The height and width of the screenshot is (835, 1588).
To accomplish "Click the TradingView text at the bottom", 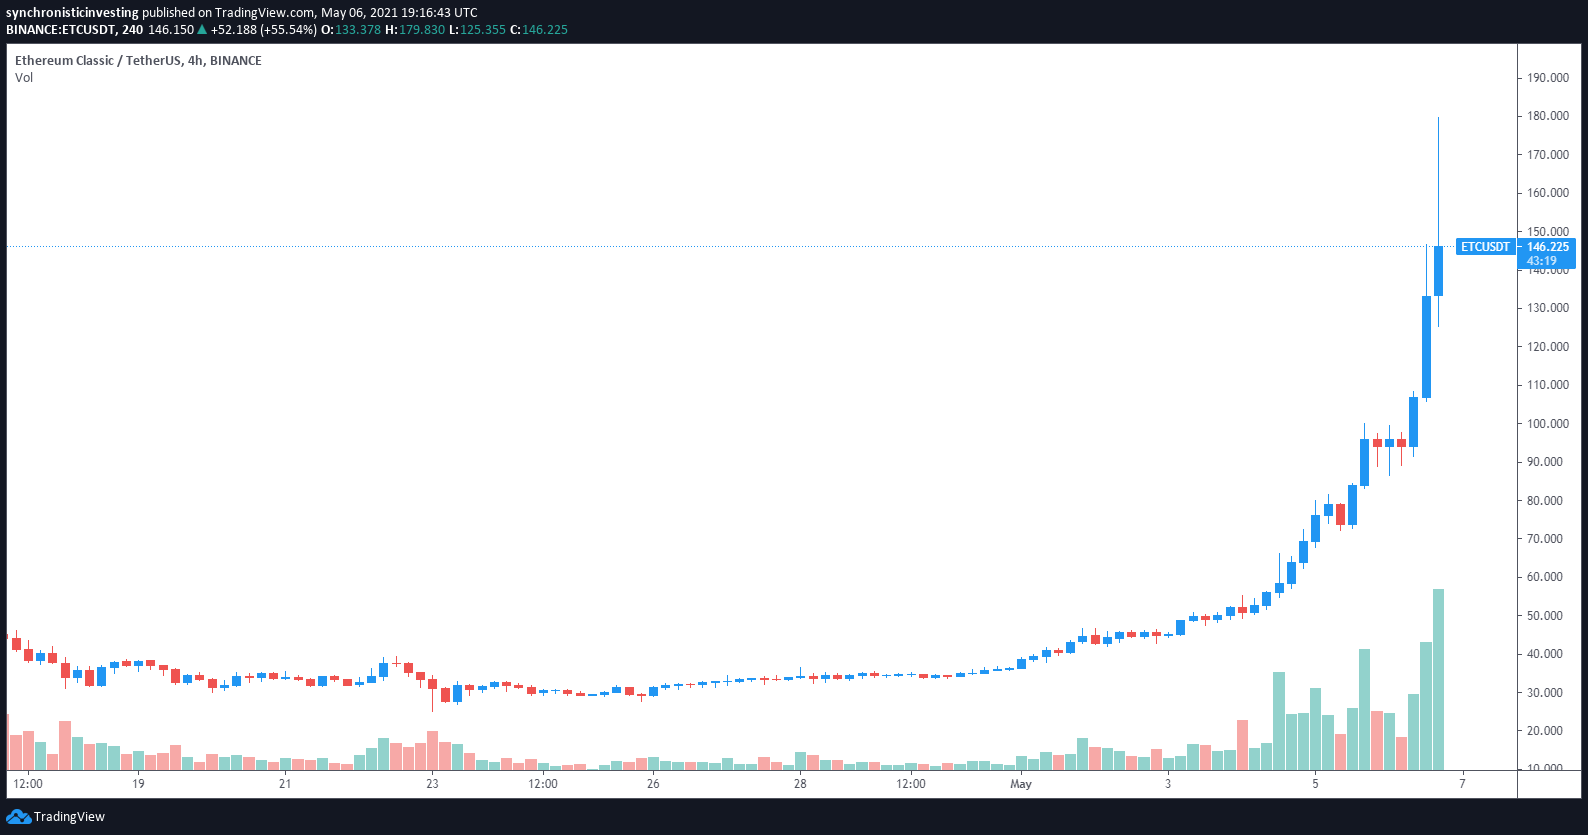I will (69, 817).
